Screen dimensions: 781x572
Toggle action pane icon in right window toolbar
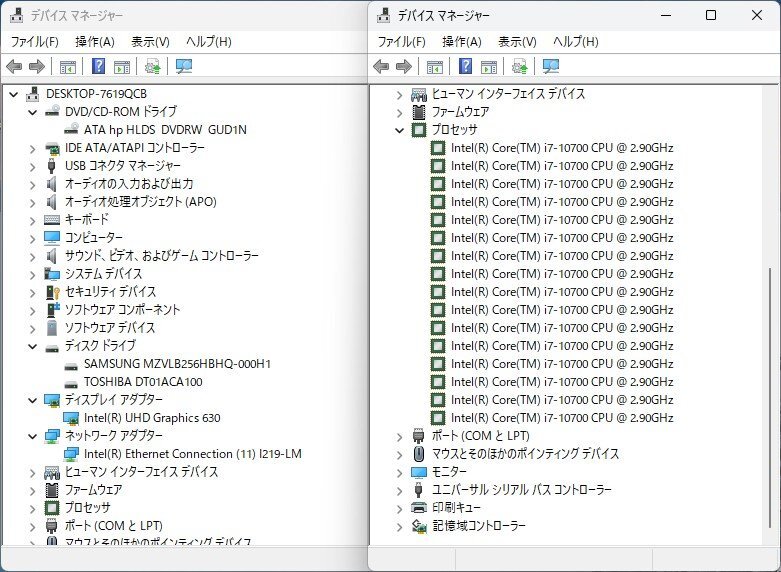tap(489, 67)
